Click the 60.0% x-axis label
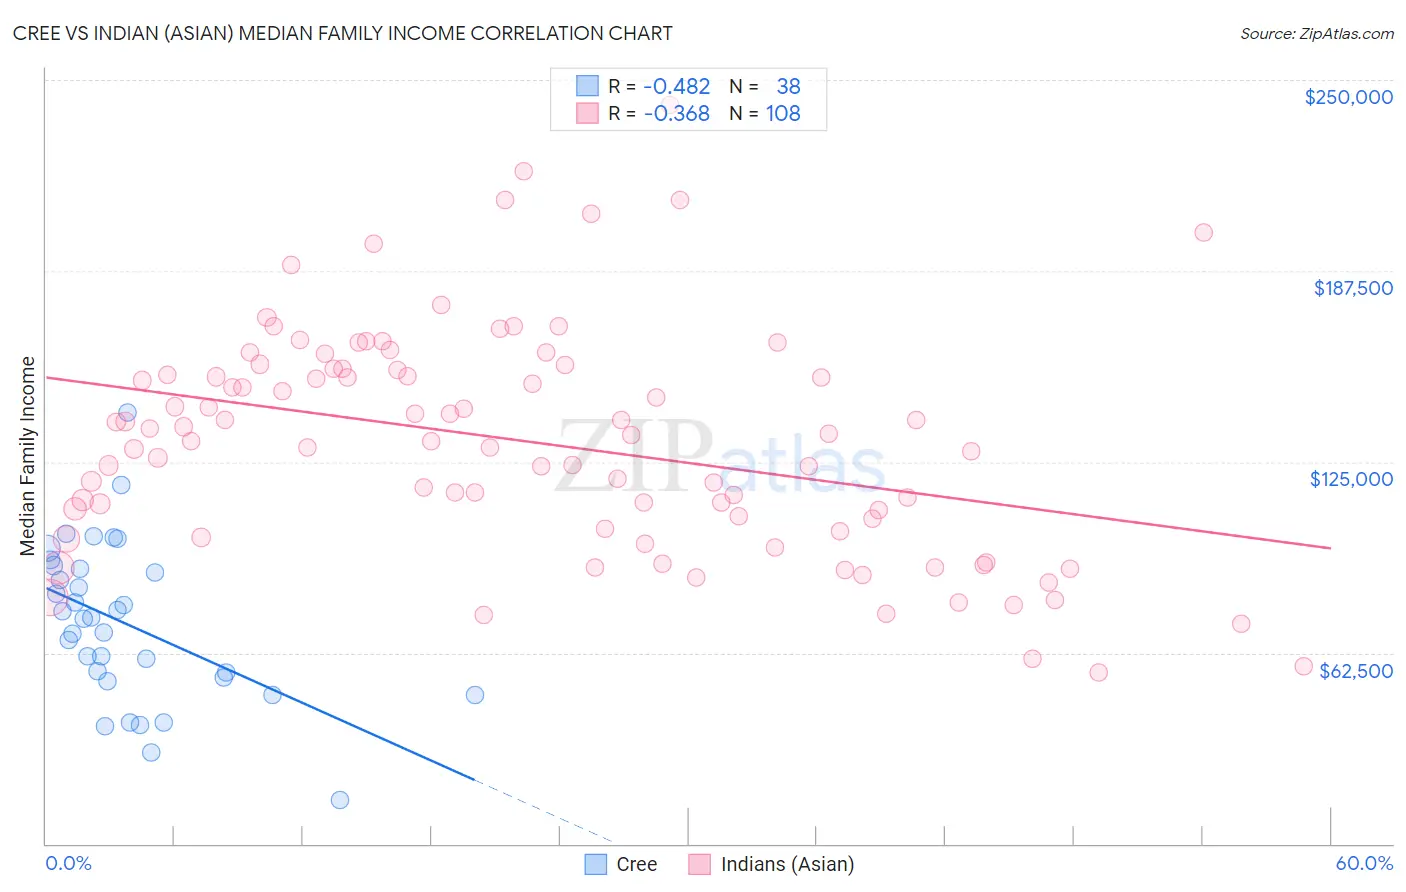The width and height of the screenshot is (1406, 892). [x=1364, y=863]
